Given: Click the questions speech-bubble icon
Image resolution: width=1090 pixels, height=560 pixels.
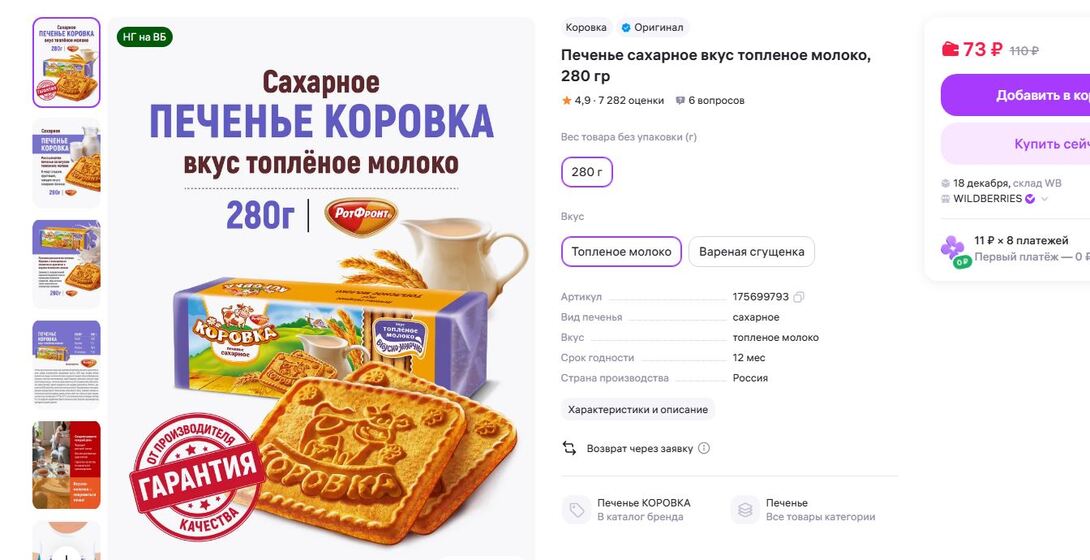Looking at the screenshot, I should pos(681,100).
